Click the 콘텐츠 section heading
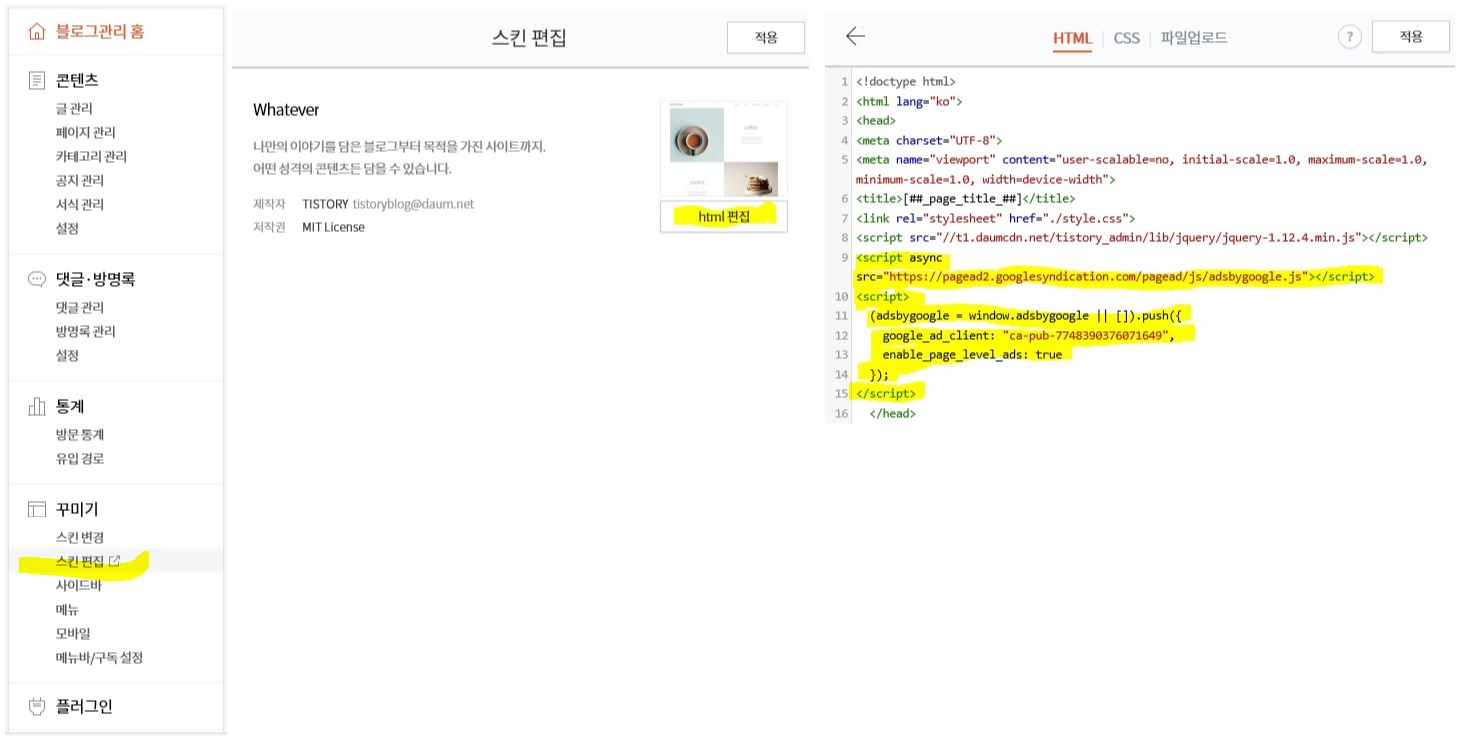This screenshot has height=739, width=1462. (x=77, y=80)
